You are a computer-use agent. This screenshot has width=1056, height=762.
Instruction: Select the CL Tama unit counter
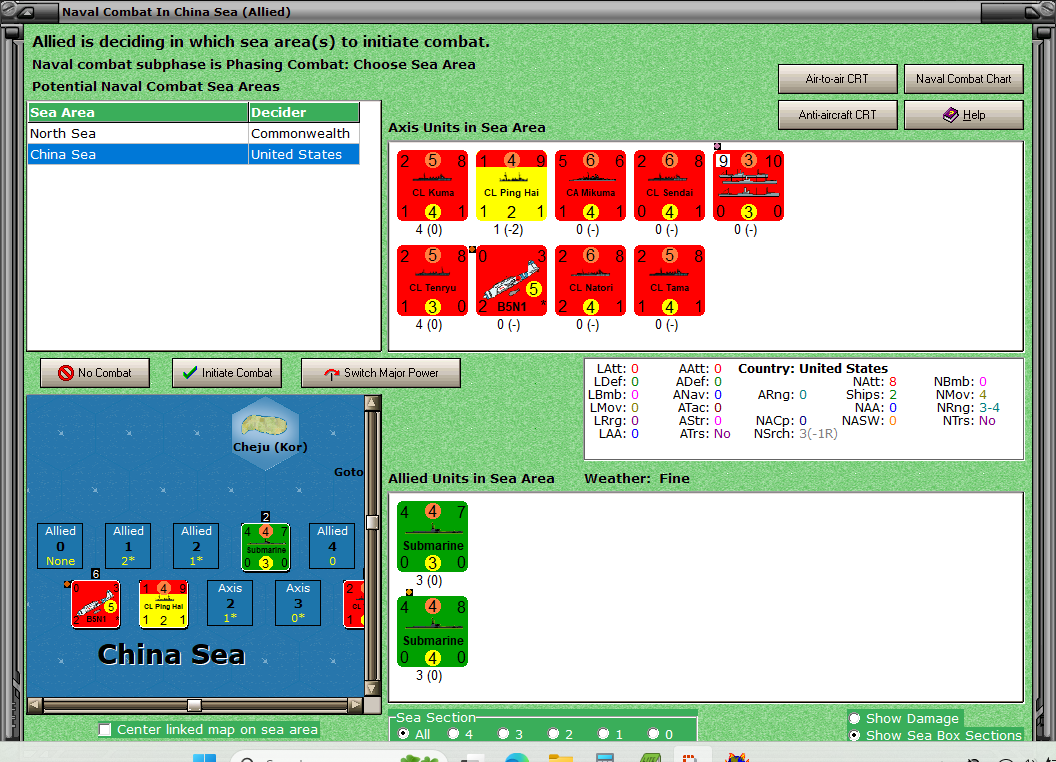pos(669,280)
